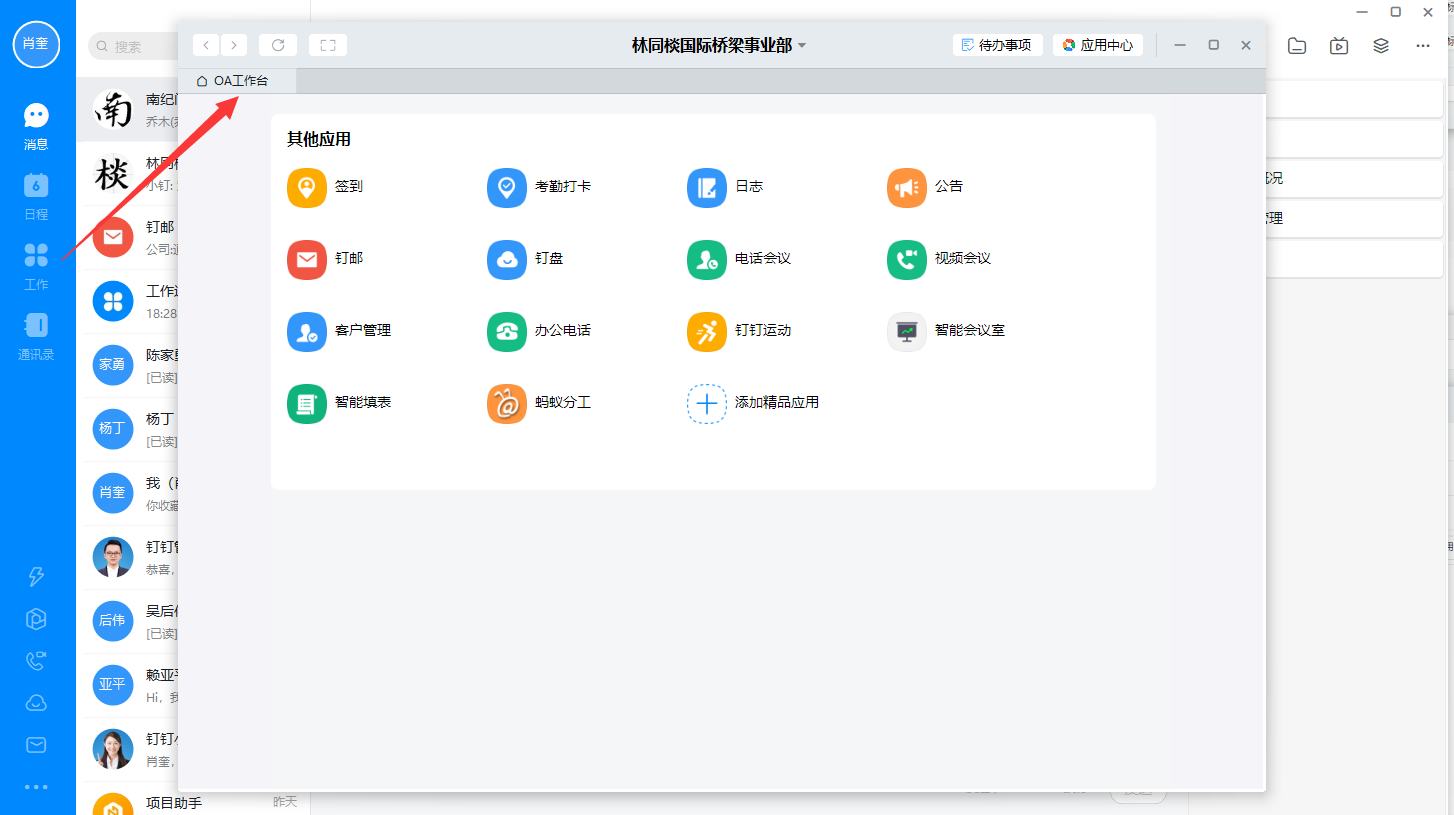
Task: Open 工作 workbench in the sidebar
Action: pyautogui.click(x=36, y=266)
